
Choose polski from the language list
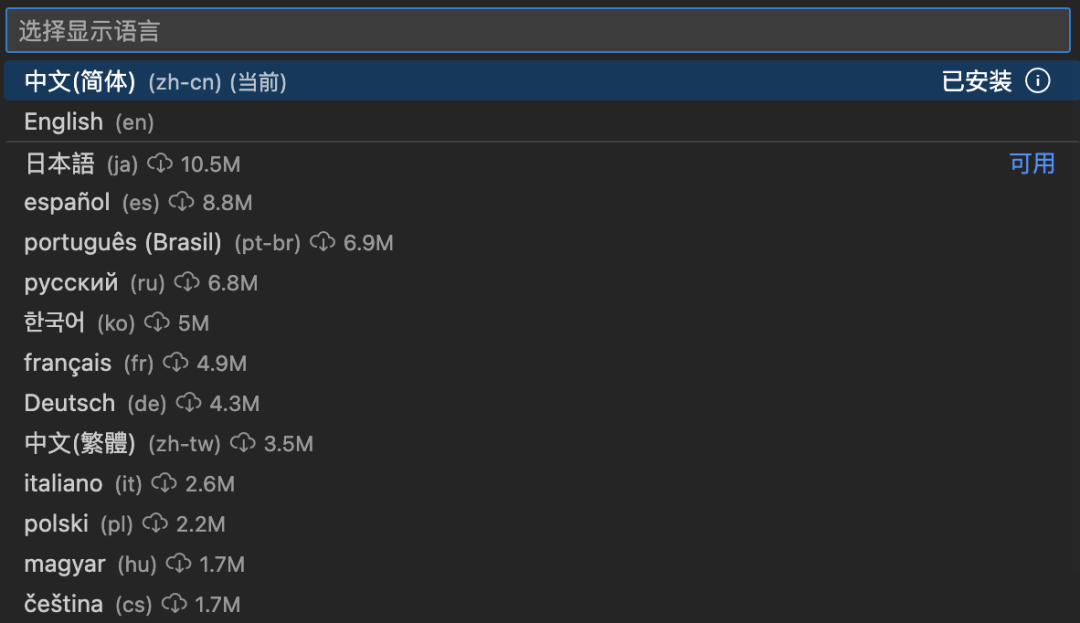(x=57, y=524)
